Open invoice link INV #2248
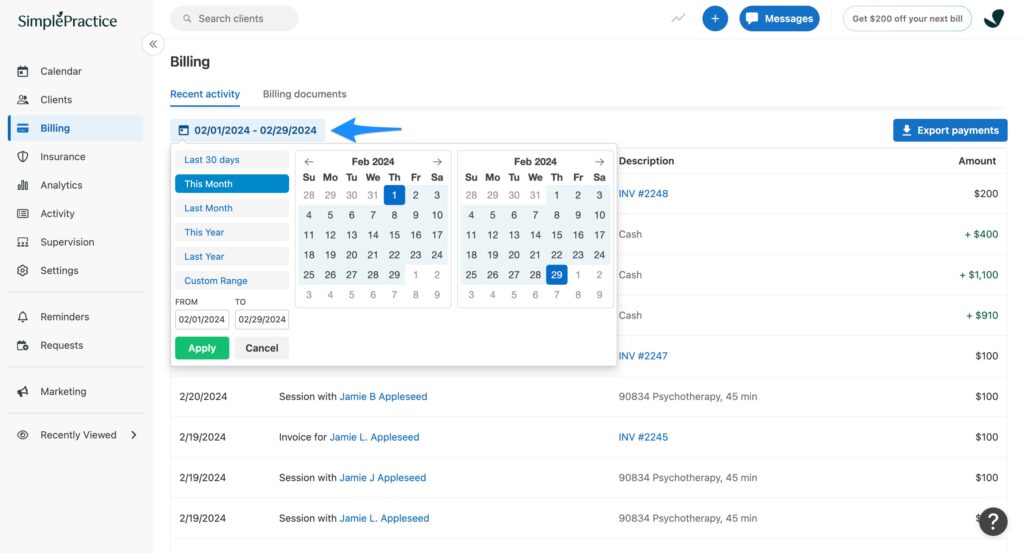1024x553 pixels. coord(643,194)
